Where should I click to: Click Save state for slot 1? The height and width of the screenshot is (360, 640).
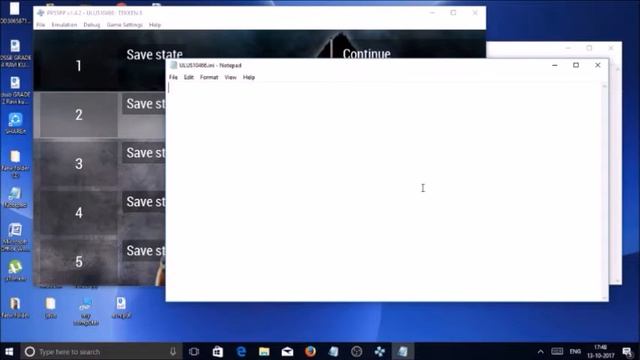pos(154,55)
